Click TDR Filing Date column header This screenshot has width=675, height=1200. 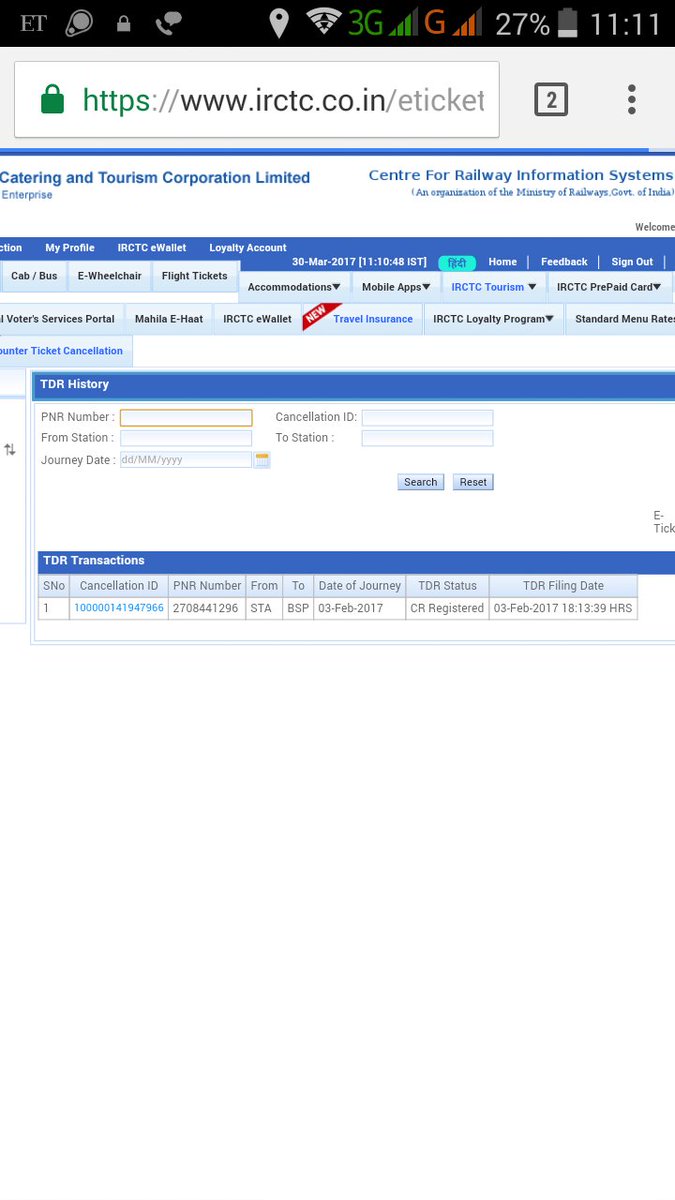click(563, 586)
